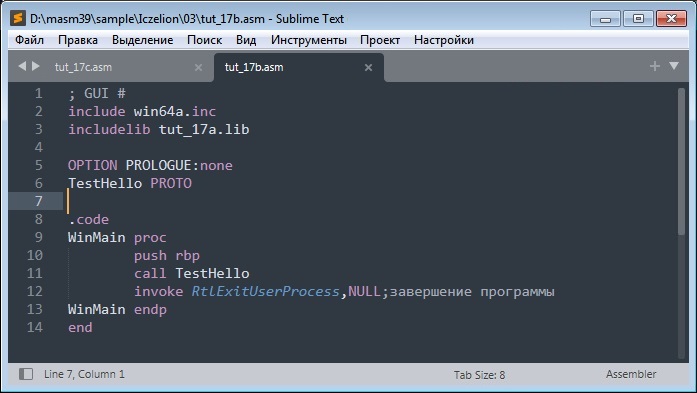Add a new tab with plus icon
697x393 pixels.
pyautogui.click(x=654, y=66)
